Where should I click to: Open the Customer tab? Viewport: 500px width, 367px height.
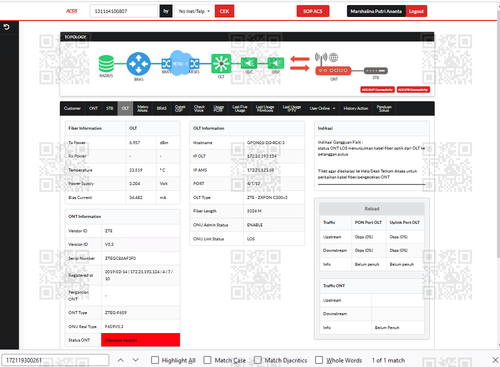[x=72, y=108]
